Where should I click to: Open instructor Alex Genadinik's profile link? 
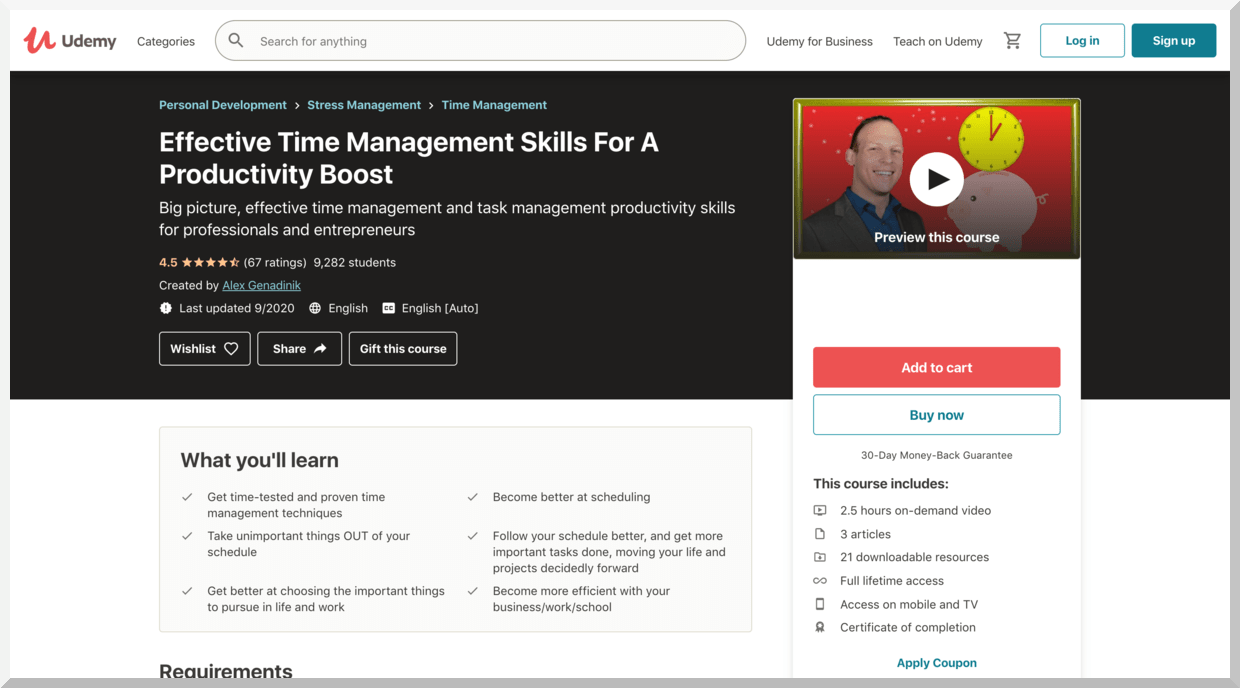(261, 285)
